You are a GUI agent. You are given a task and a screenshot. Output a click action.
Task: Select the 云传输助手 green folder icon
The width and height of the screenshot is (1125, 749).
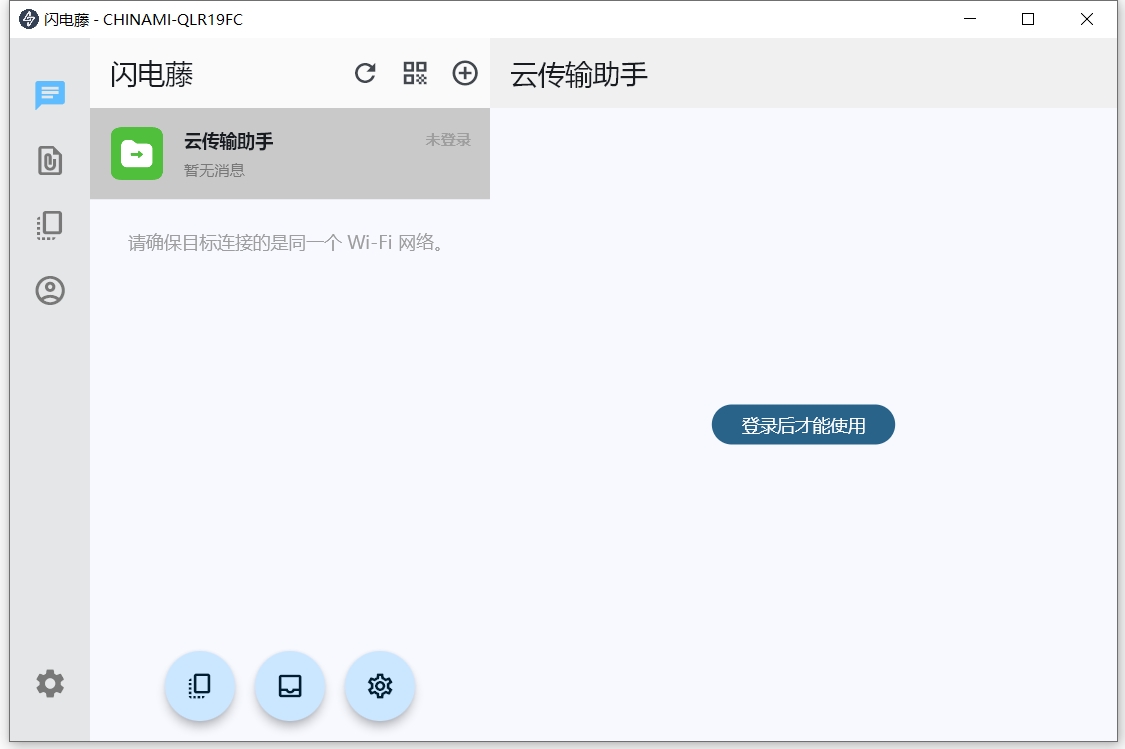(x=137, y=154)
